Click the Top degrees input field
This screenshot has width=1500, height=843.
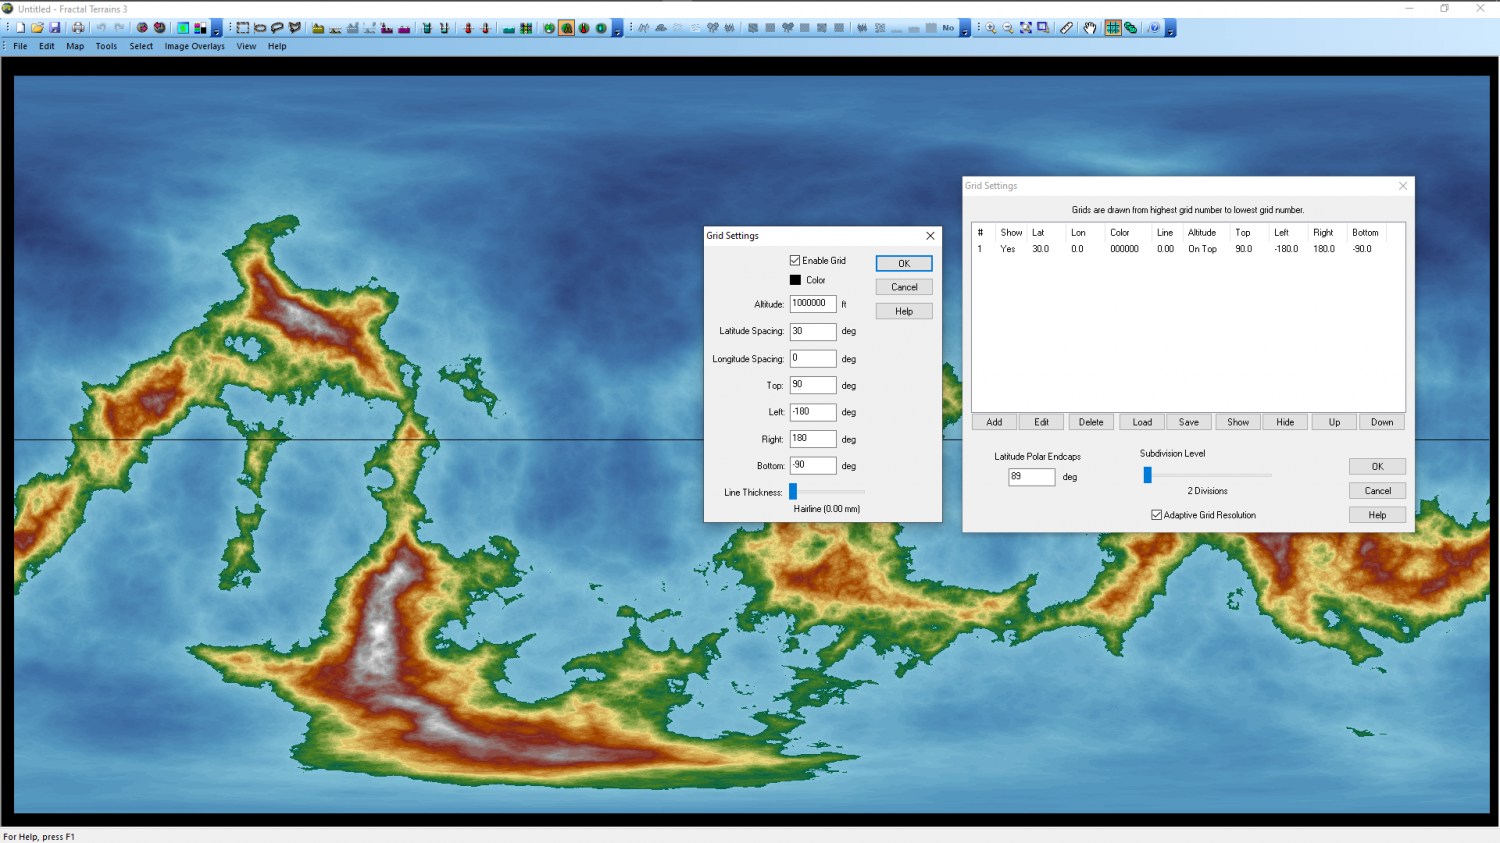(813, 385)
